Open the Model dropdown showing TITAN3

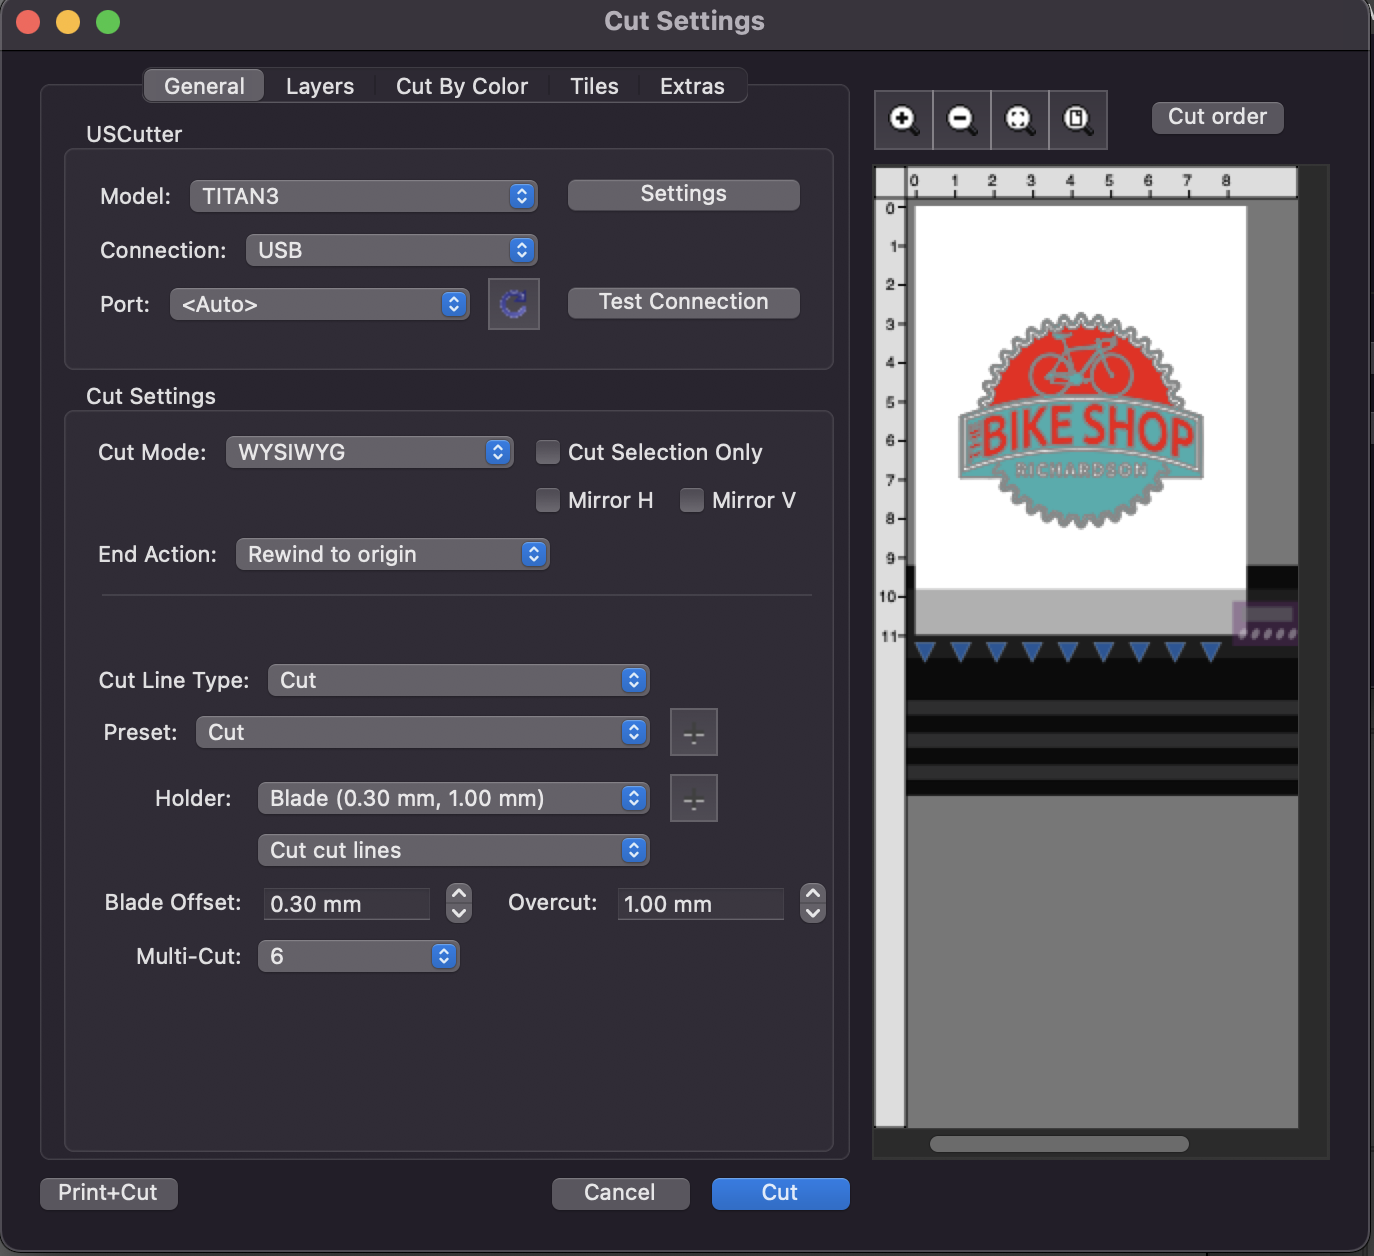pyautogui.click(x=364, y=196)
